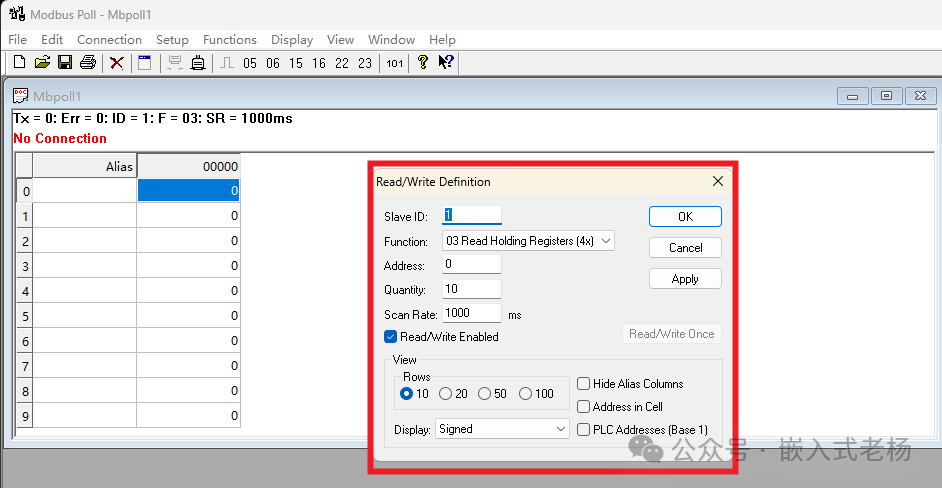This screenshot has width=942, height=488.
Task: Select the 20 rows radio button
Action: click(x=445, y=394)
